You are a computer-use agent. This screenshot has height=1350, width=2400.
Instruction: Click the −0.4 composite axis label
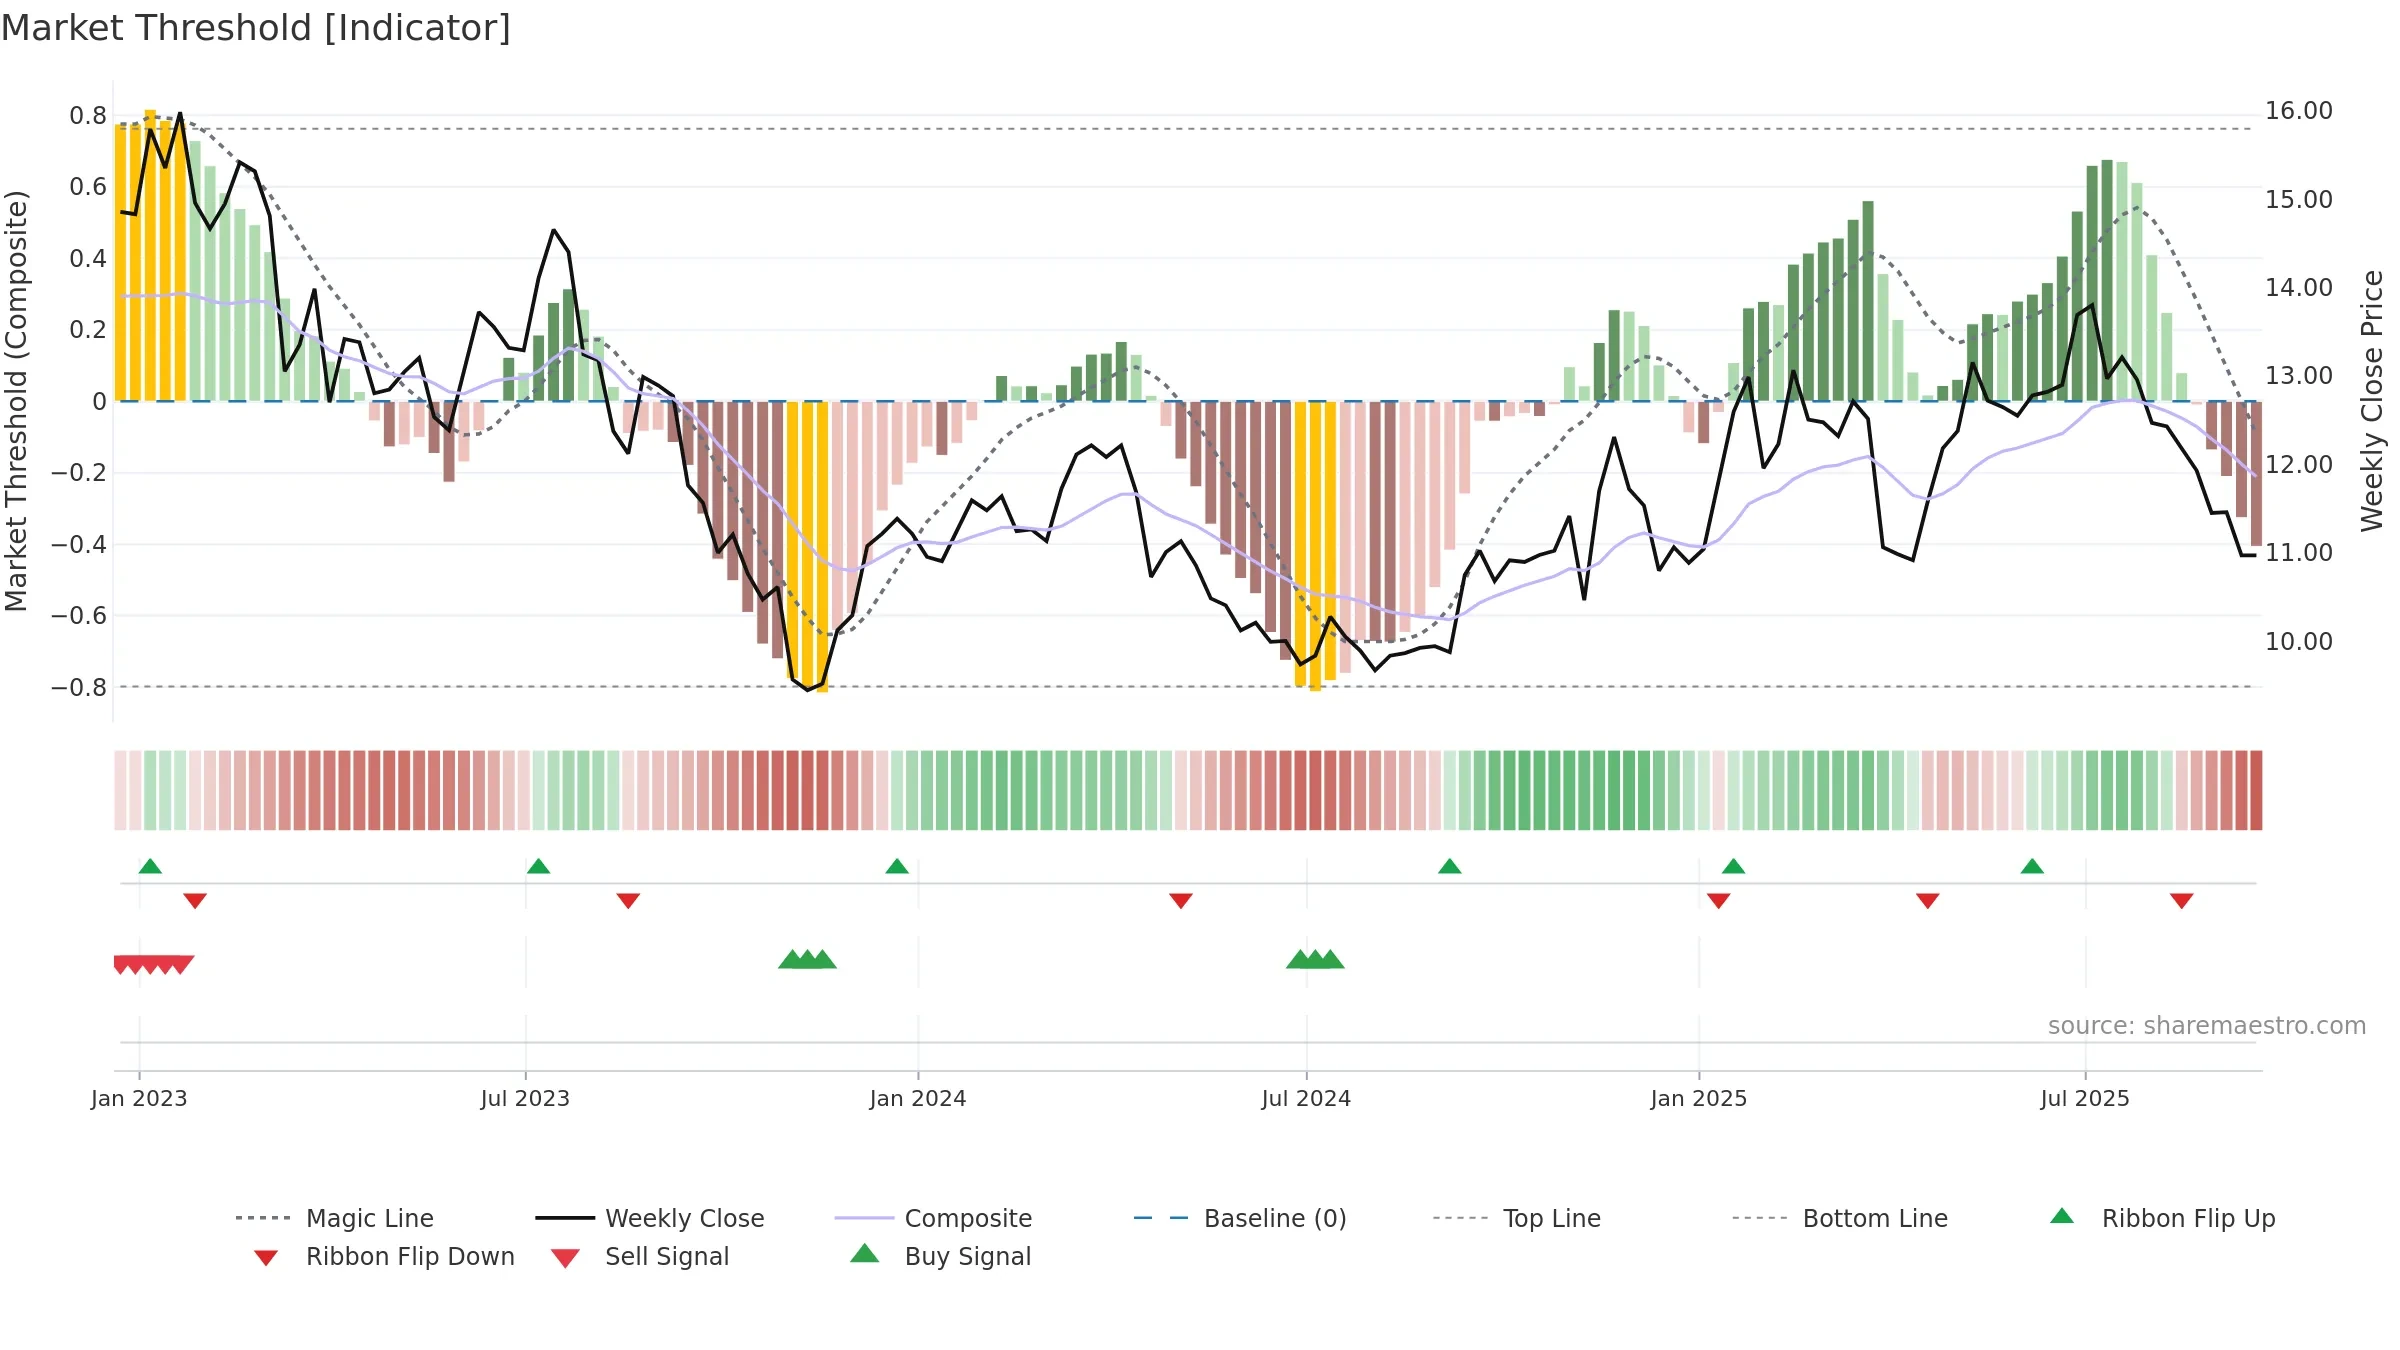coord(79,544)
